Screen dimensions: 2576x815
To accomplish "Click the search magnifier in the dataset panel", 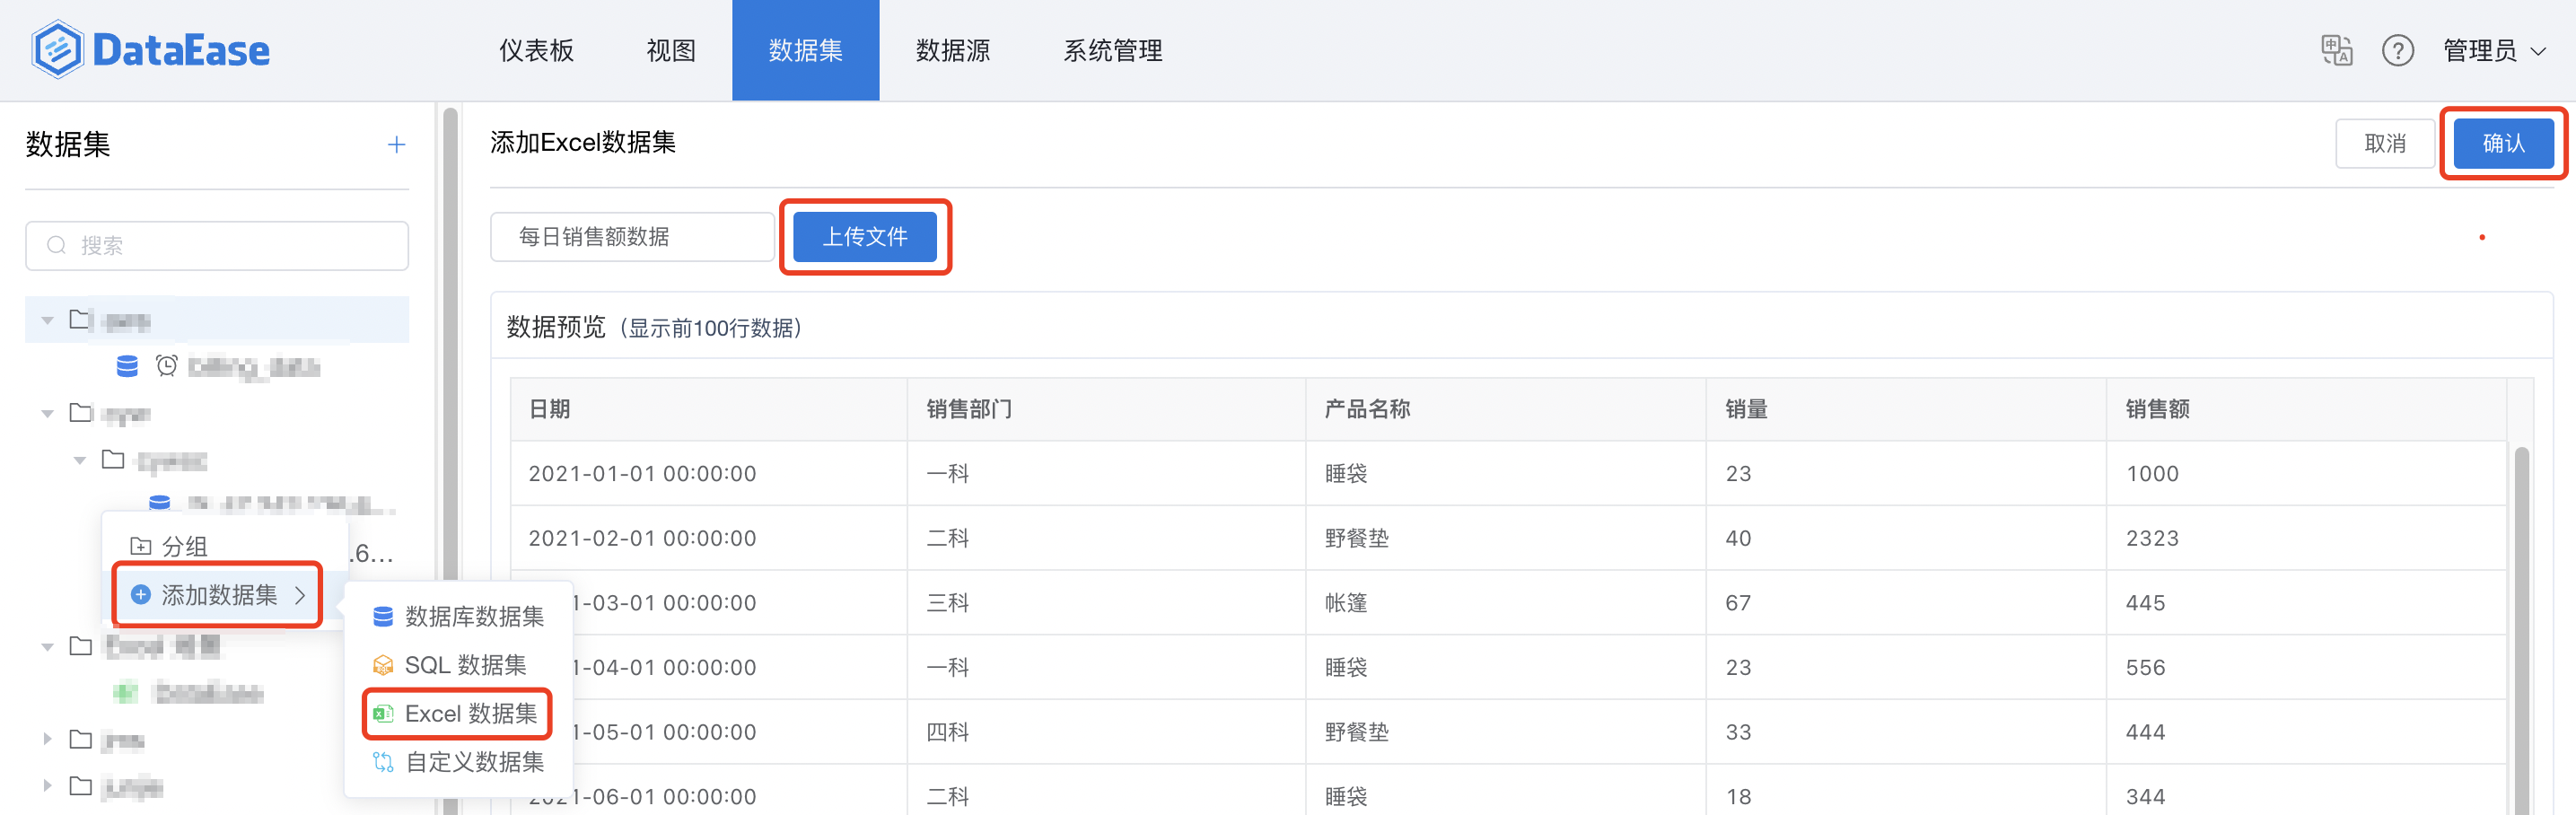I will click(56, 245).
